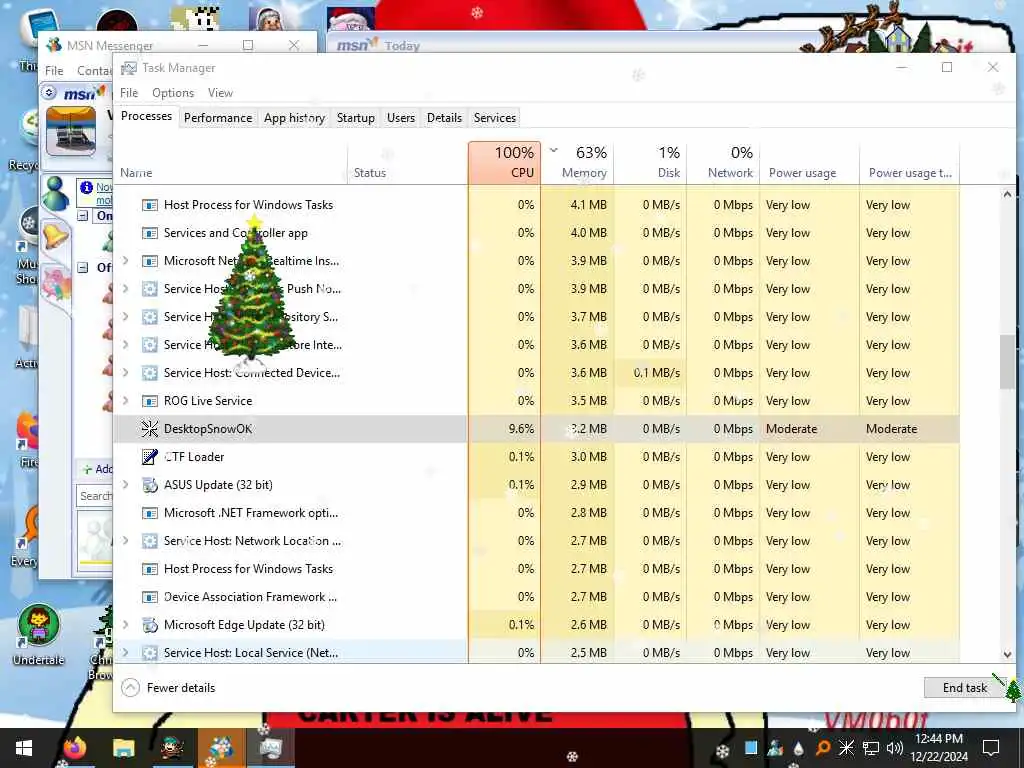Screen dimensions: 1024x768
Task: Click the ROG Live Service icon
Action: point(150,401)
